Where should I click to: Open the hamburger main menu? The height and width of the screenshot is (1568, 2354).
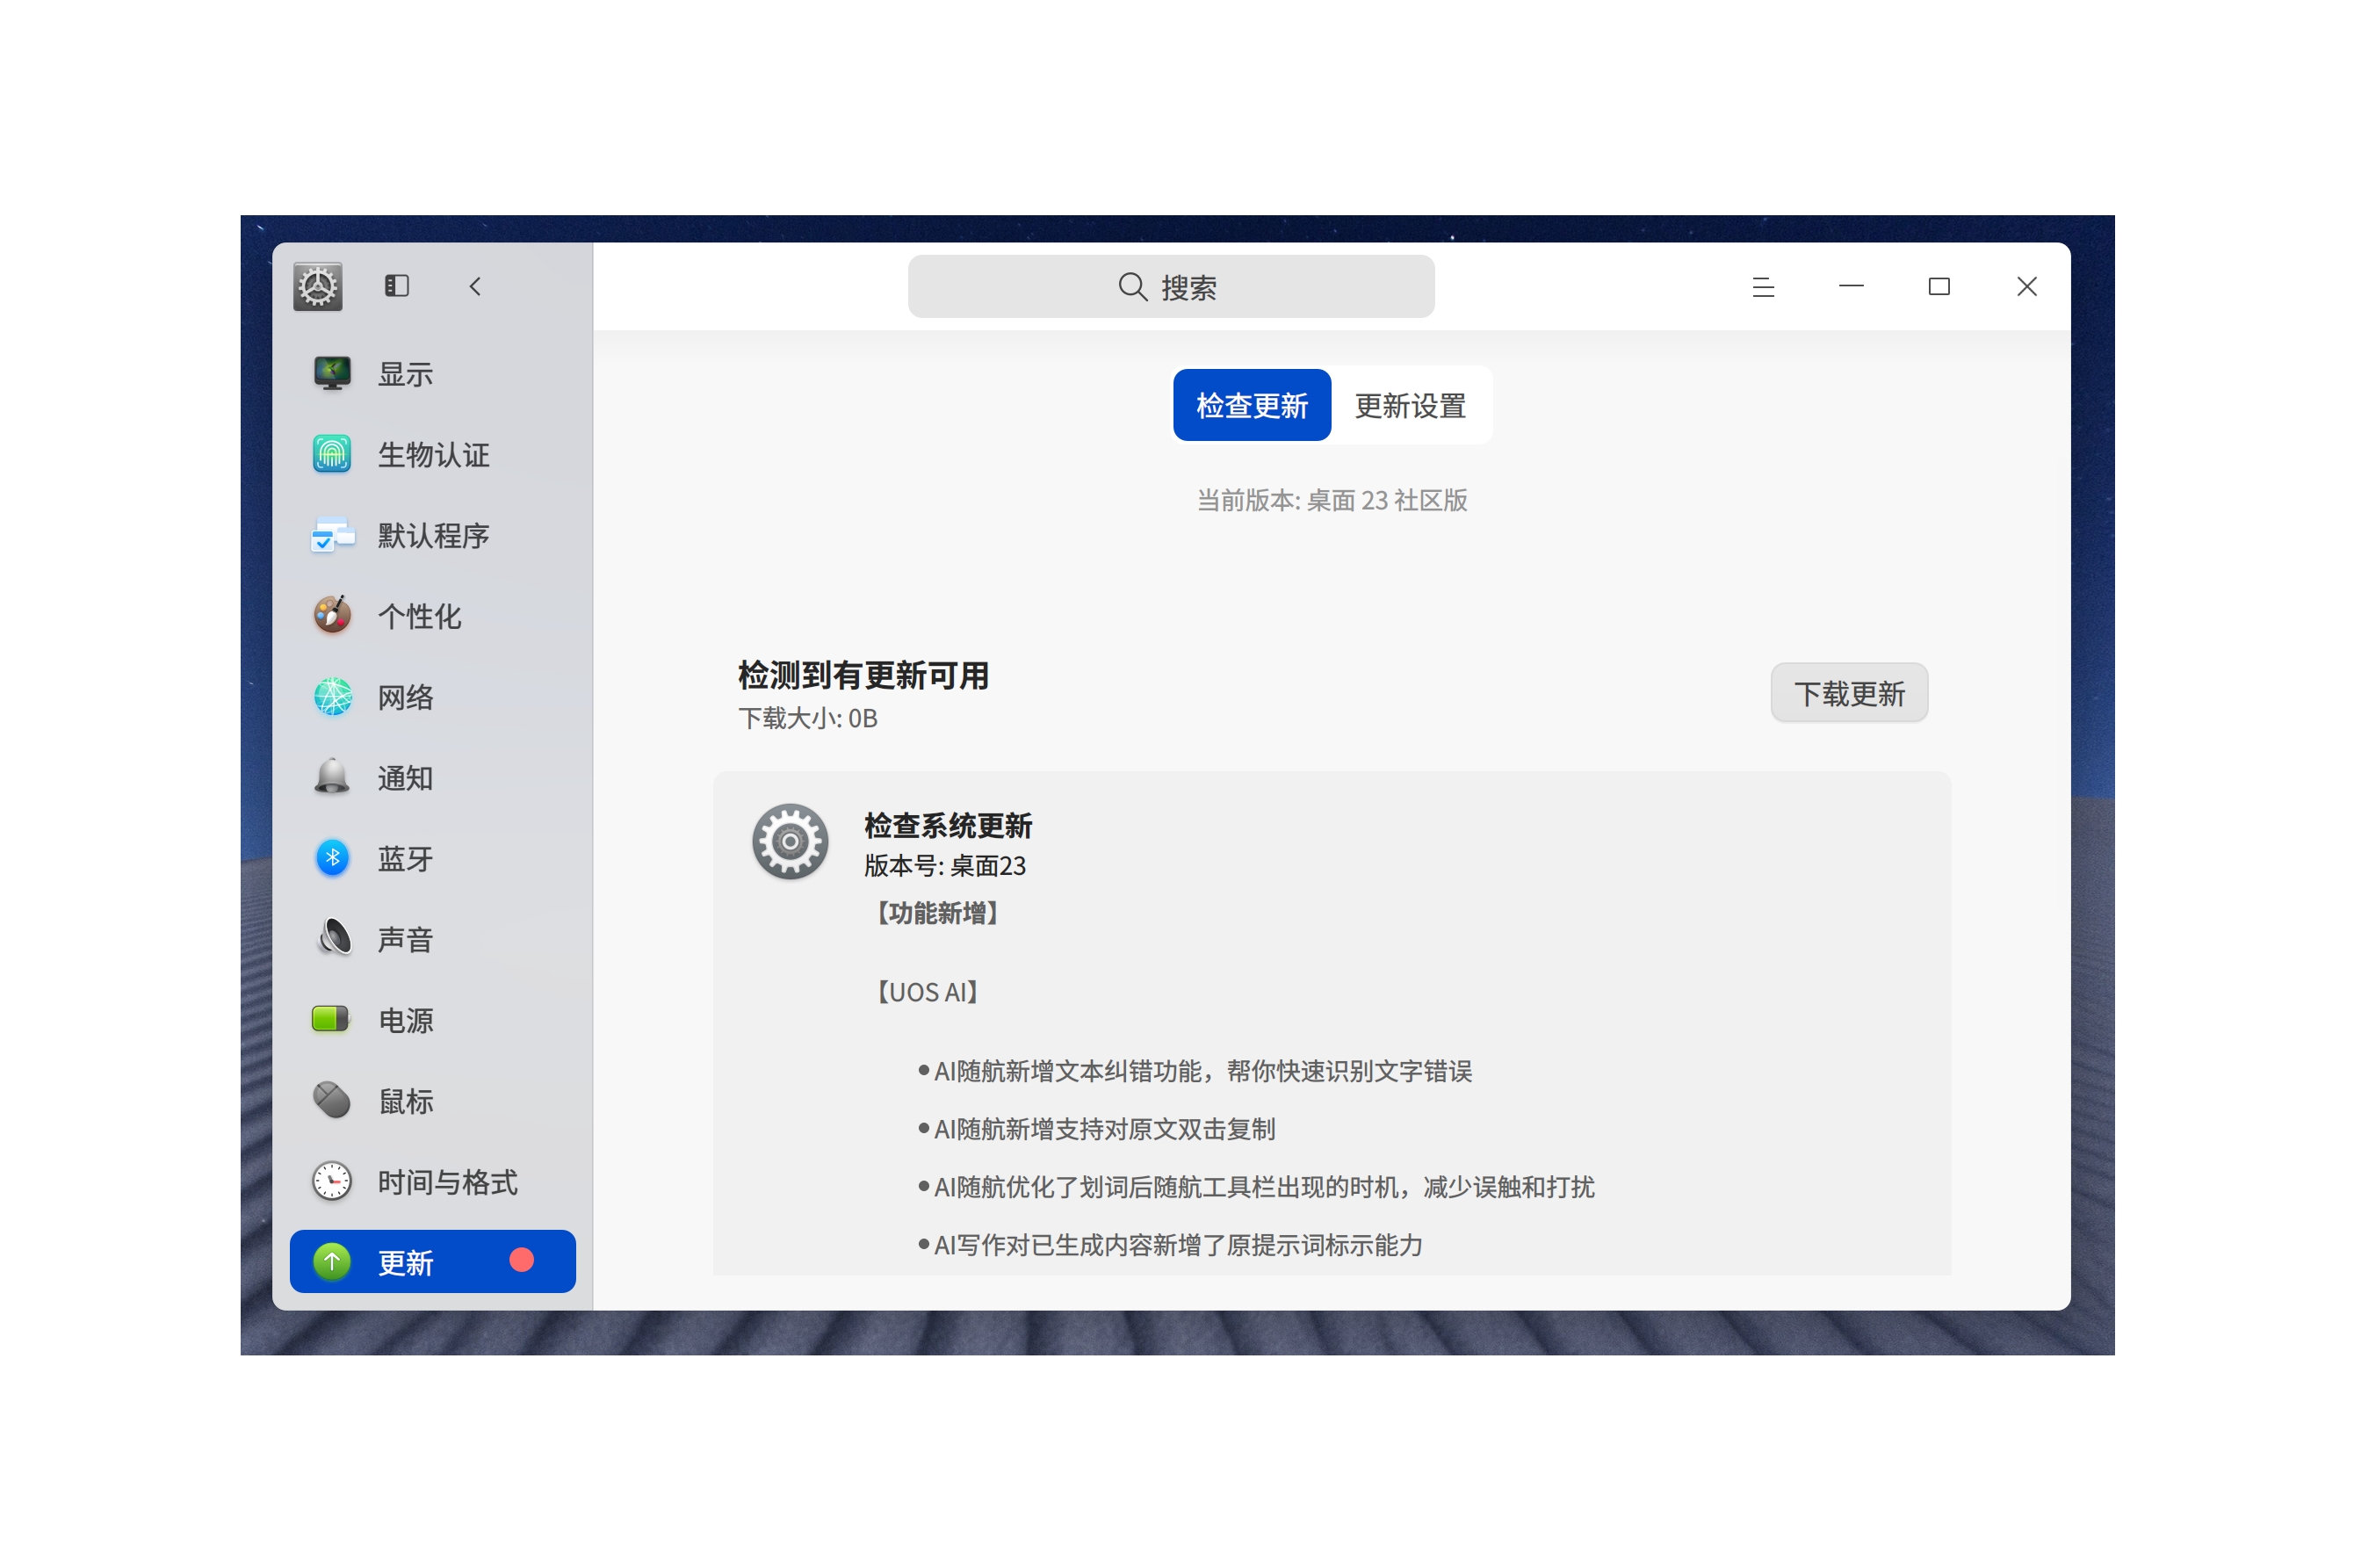click(1762, 287)
